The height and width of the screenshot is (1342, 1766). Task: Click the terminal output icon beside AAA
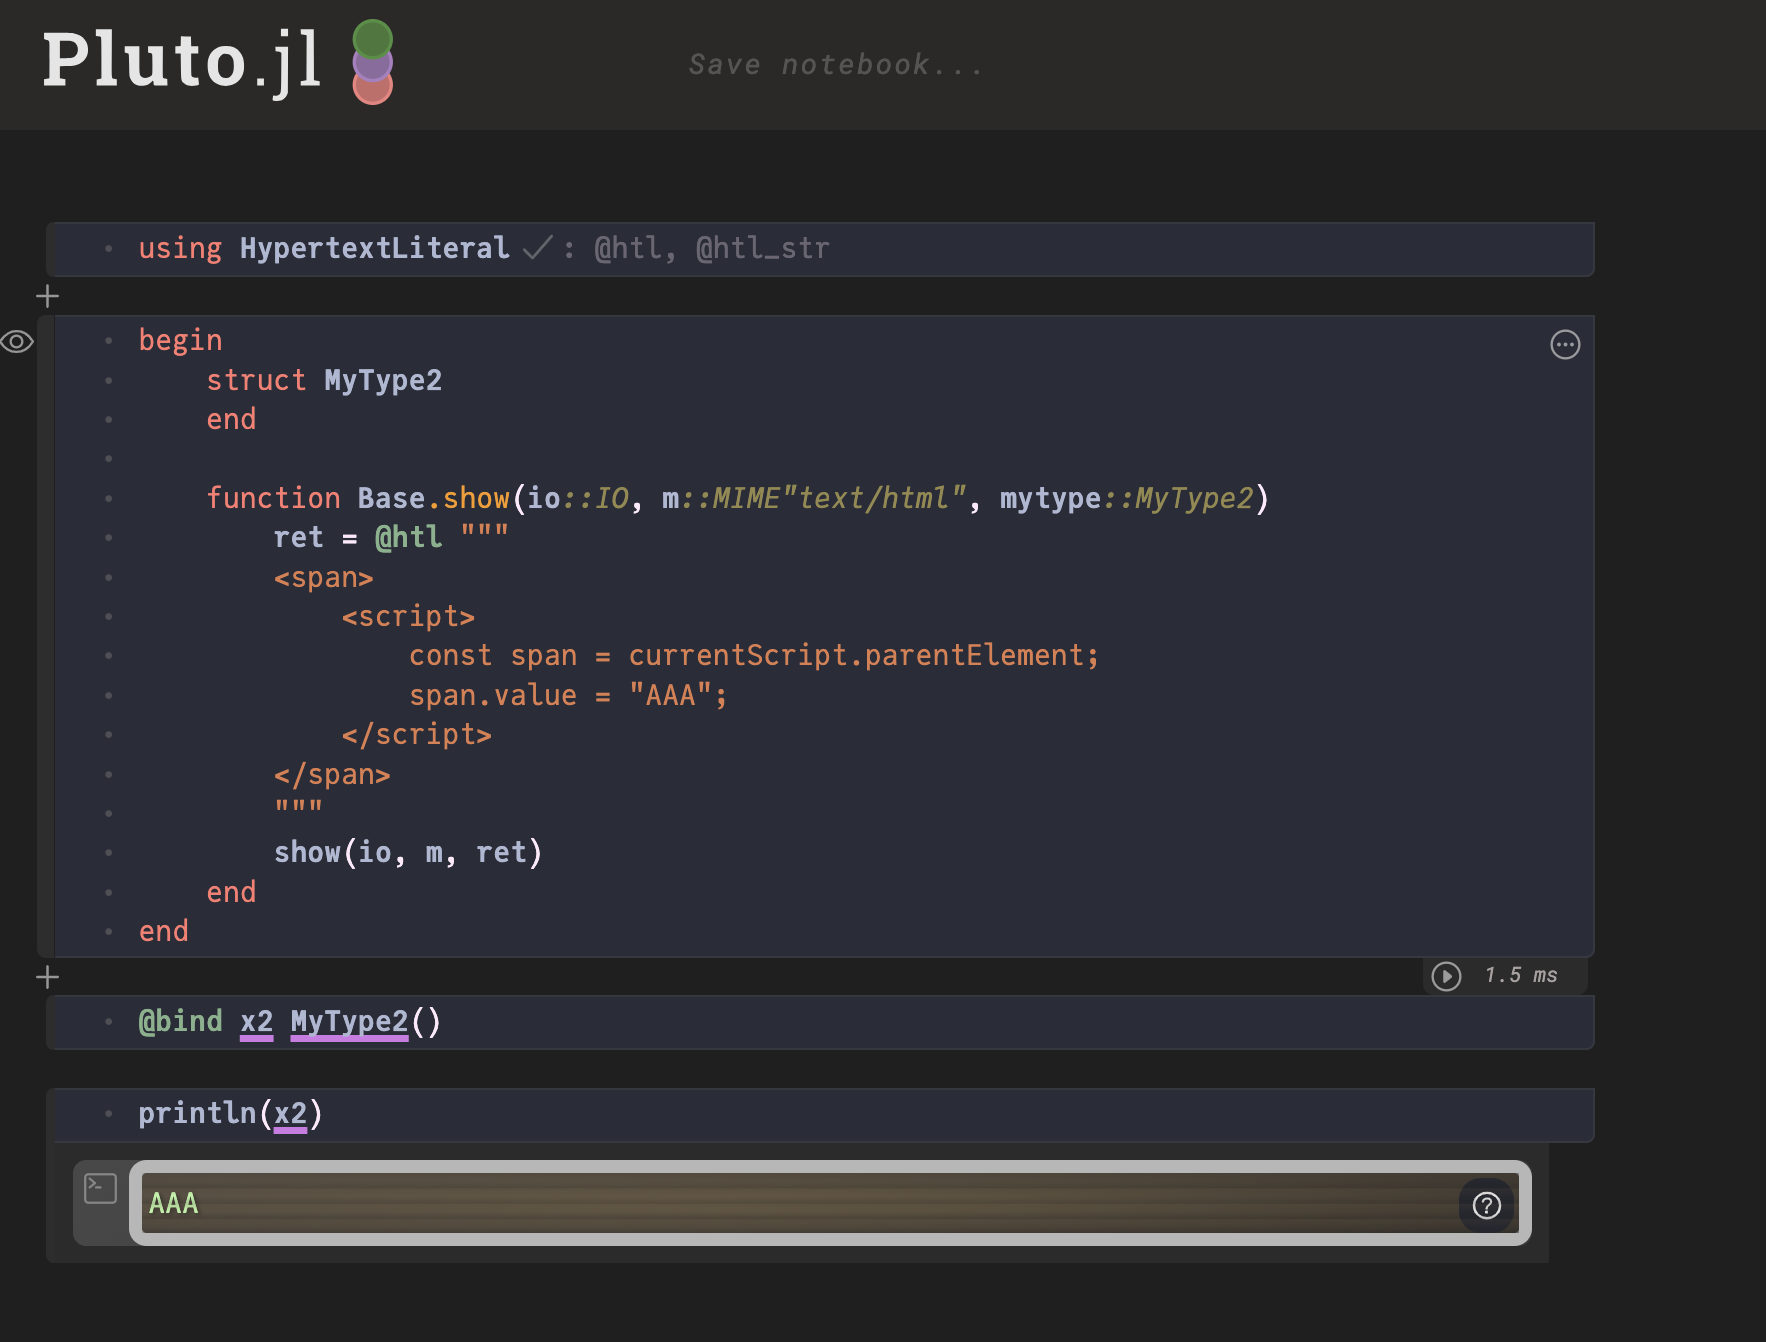click(x=100, y=1188)
